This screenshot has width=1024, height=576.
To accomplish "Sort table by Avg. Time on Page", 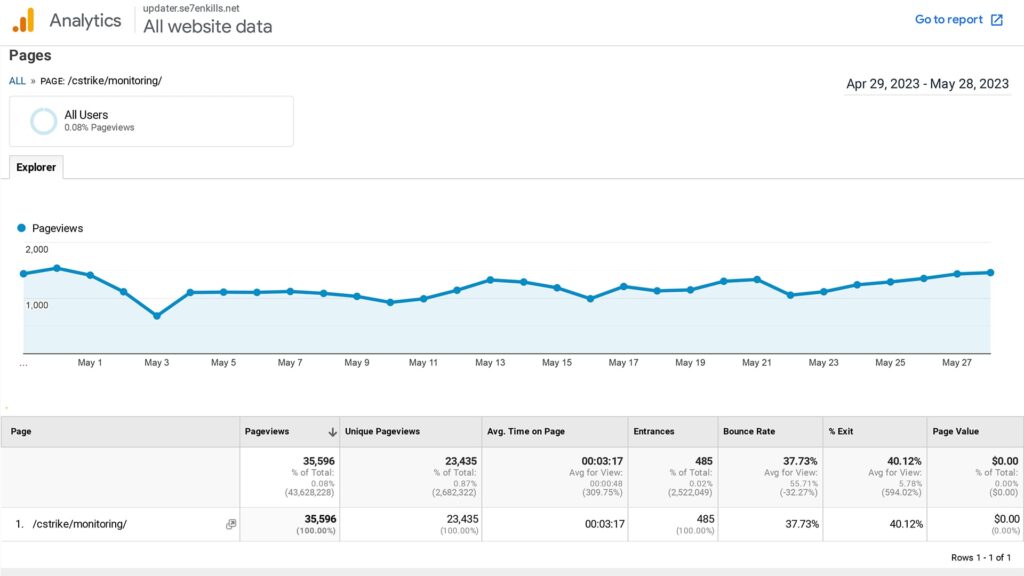I will 527,432.
